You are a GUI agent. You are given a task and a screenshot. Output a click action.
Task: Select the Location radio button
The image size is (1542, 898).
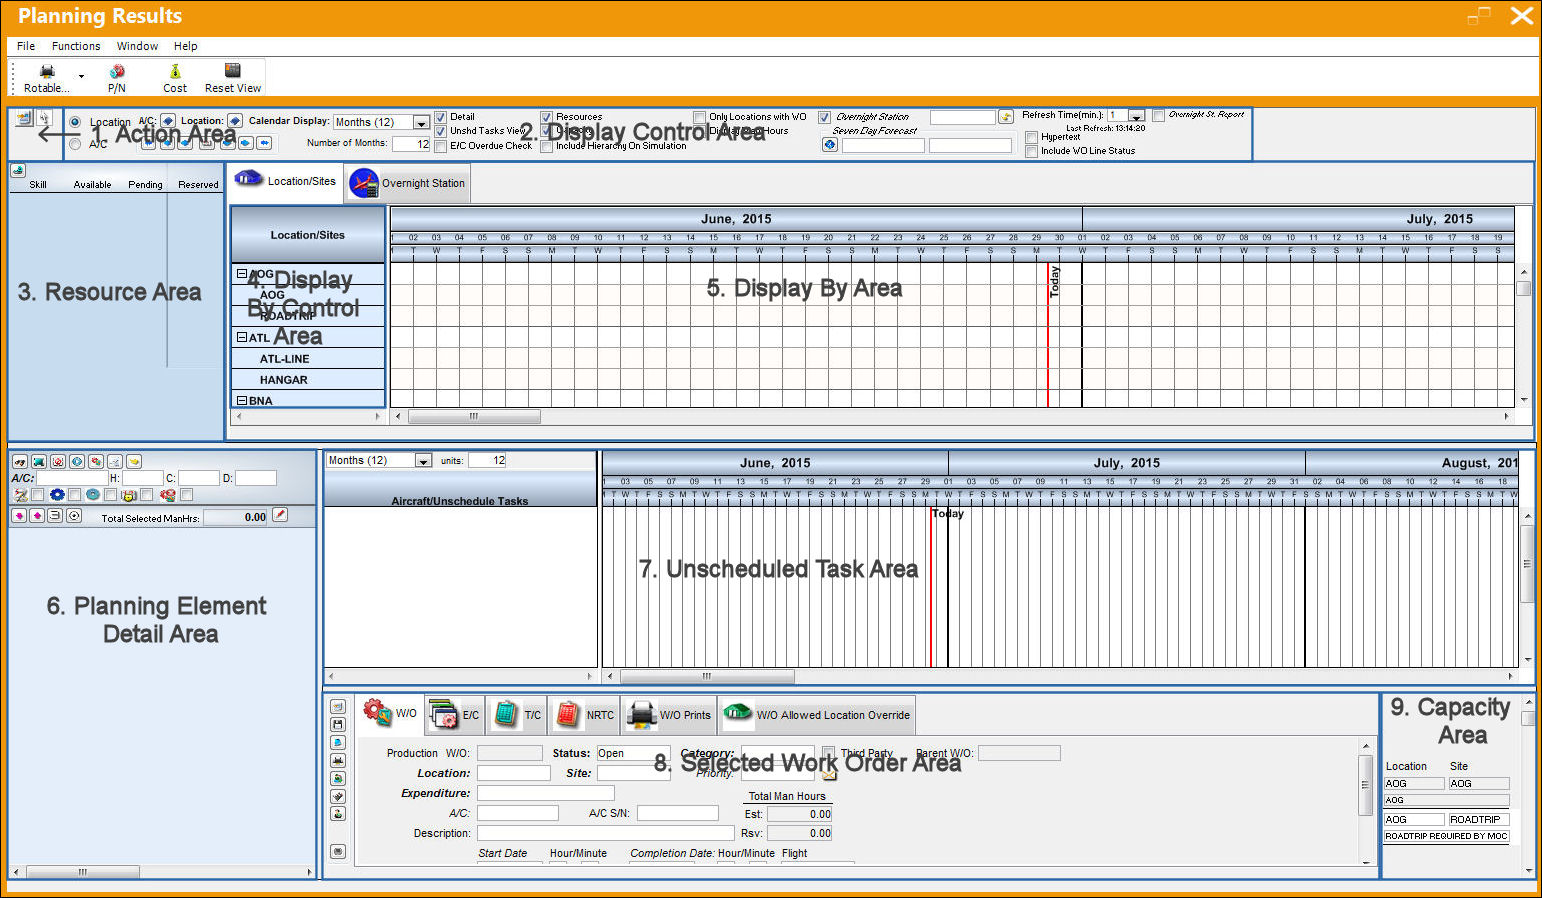point(75,122)
